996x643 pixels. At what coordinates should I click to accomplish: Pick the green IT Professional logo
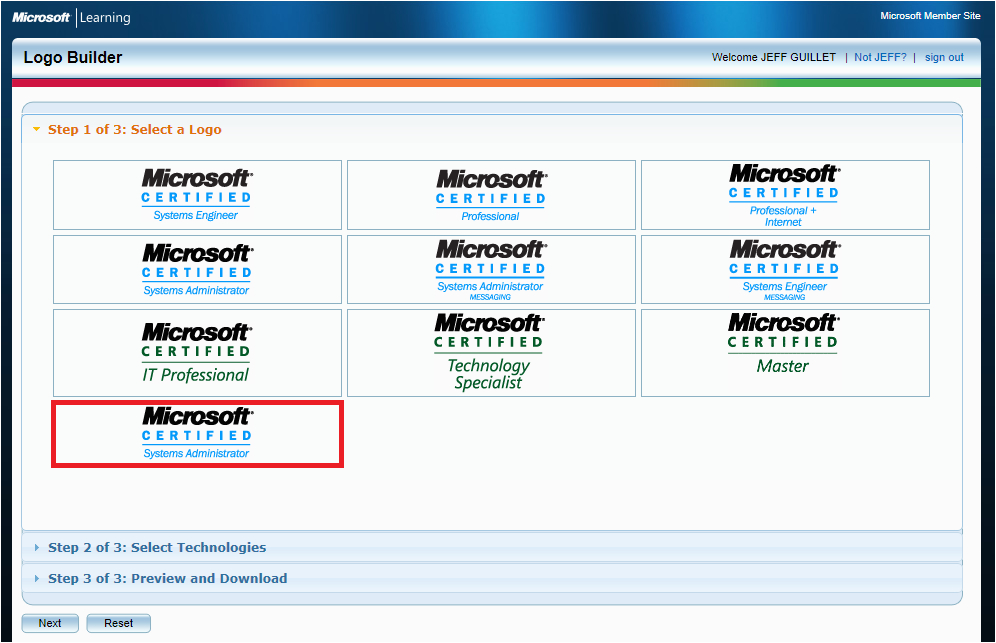pyautogui.click(x=197, y=353)
